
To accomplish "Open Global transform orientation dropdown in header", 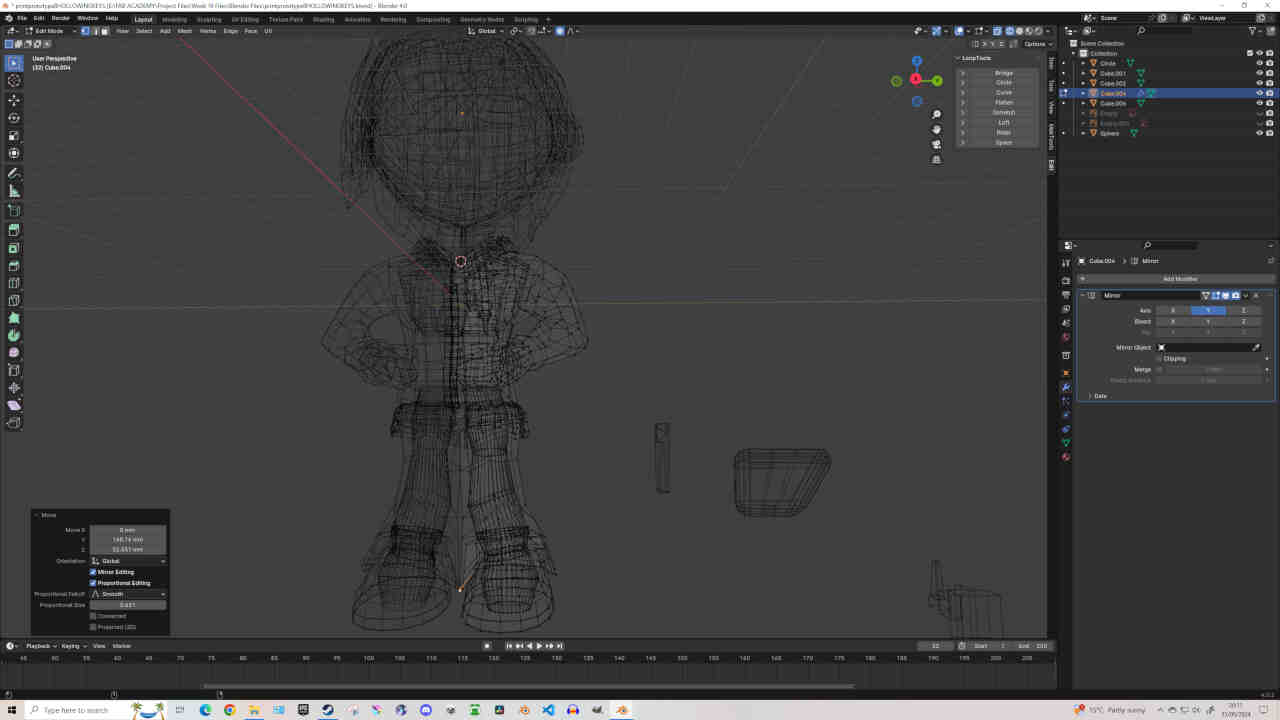I will 486,31.
